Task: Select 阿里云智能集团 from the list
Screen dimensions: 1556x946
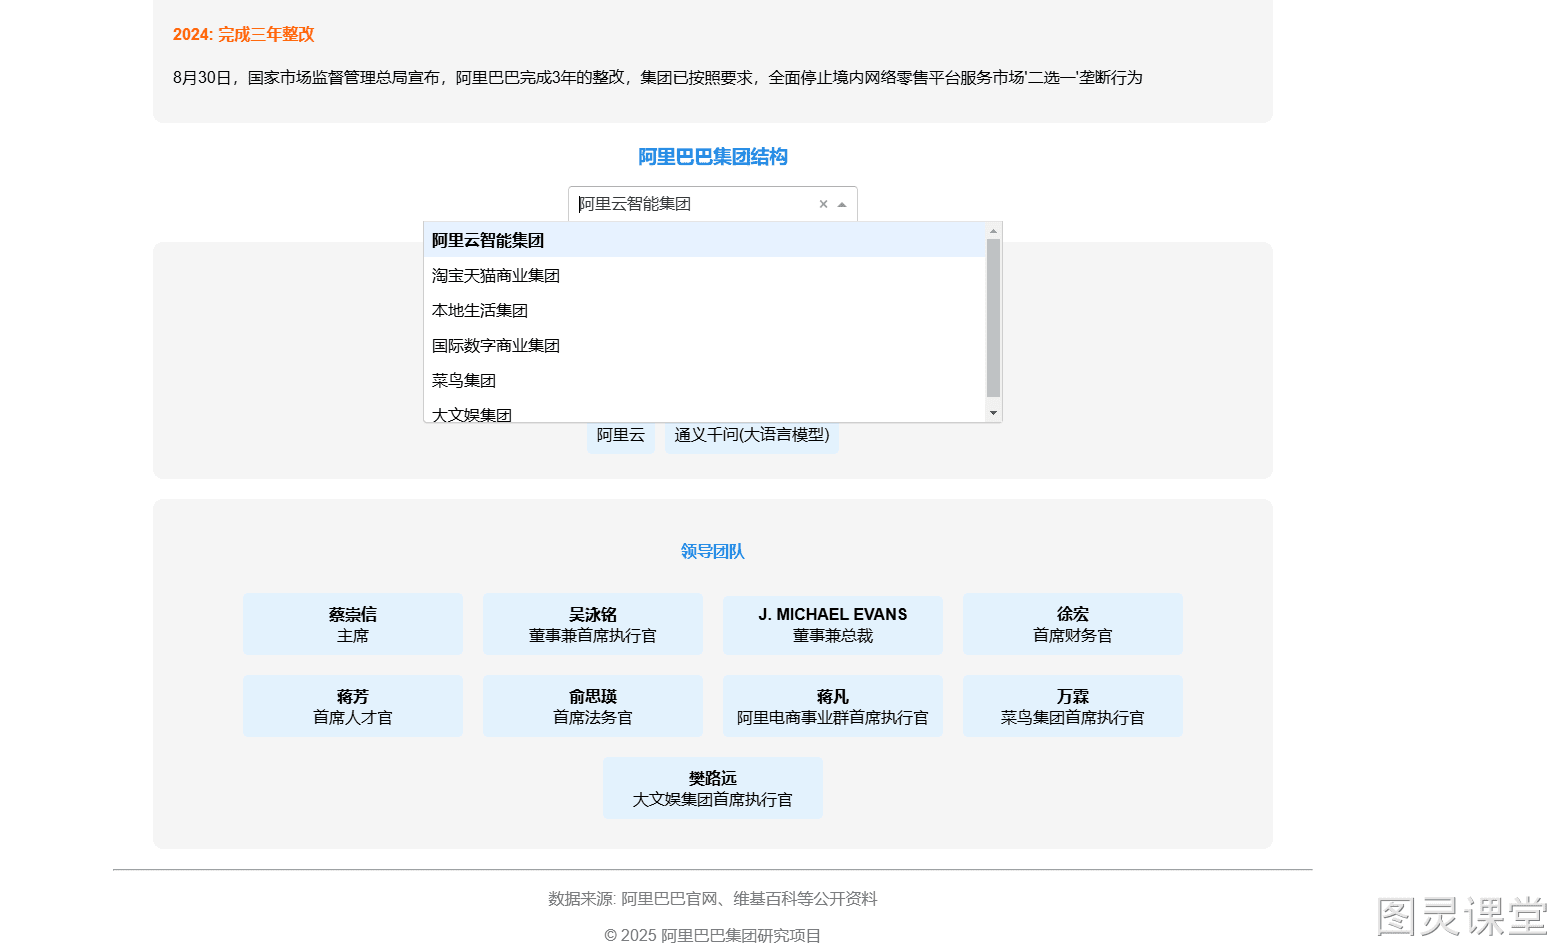Action: pos(704,240)
